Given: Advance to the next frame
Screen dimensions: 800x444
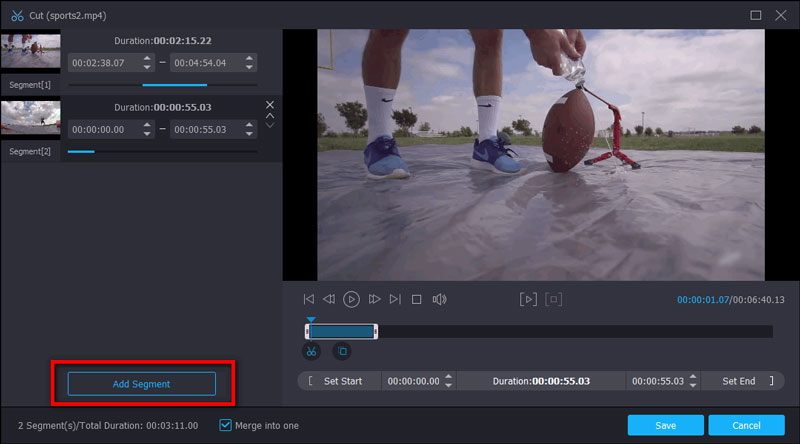Looking at the screenshot, I should point(375,299).
